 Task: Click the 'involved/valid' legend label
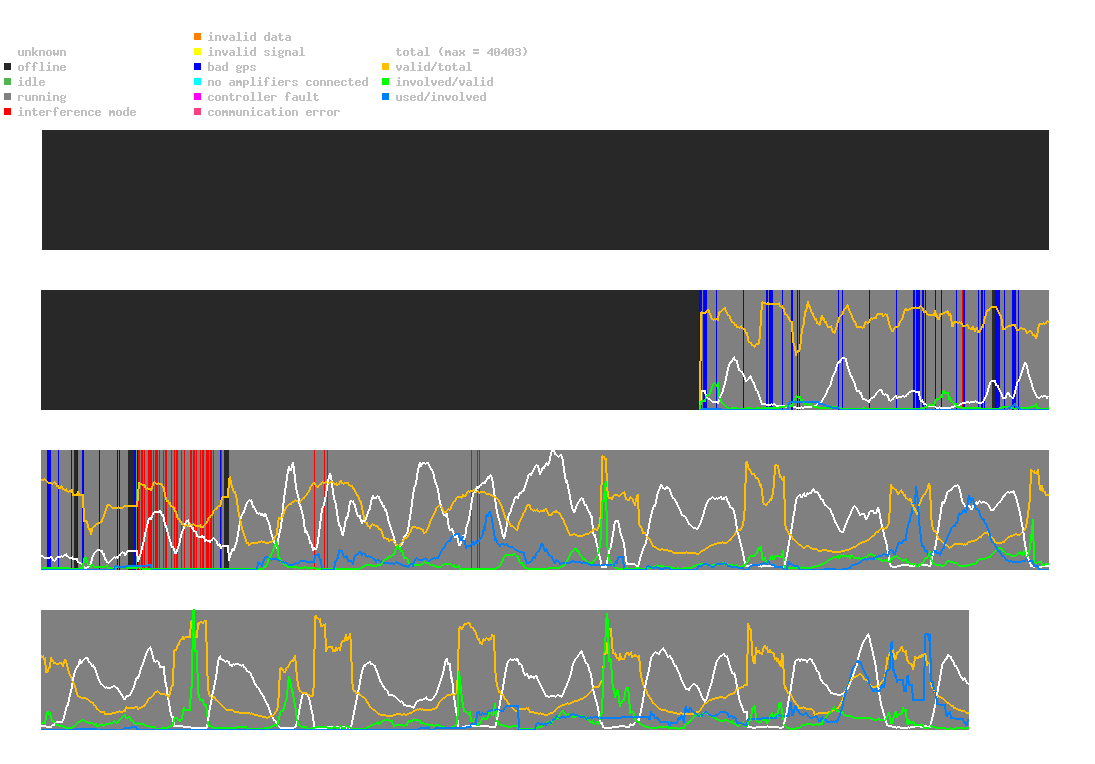coord(444,82)
